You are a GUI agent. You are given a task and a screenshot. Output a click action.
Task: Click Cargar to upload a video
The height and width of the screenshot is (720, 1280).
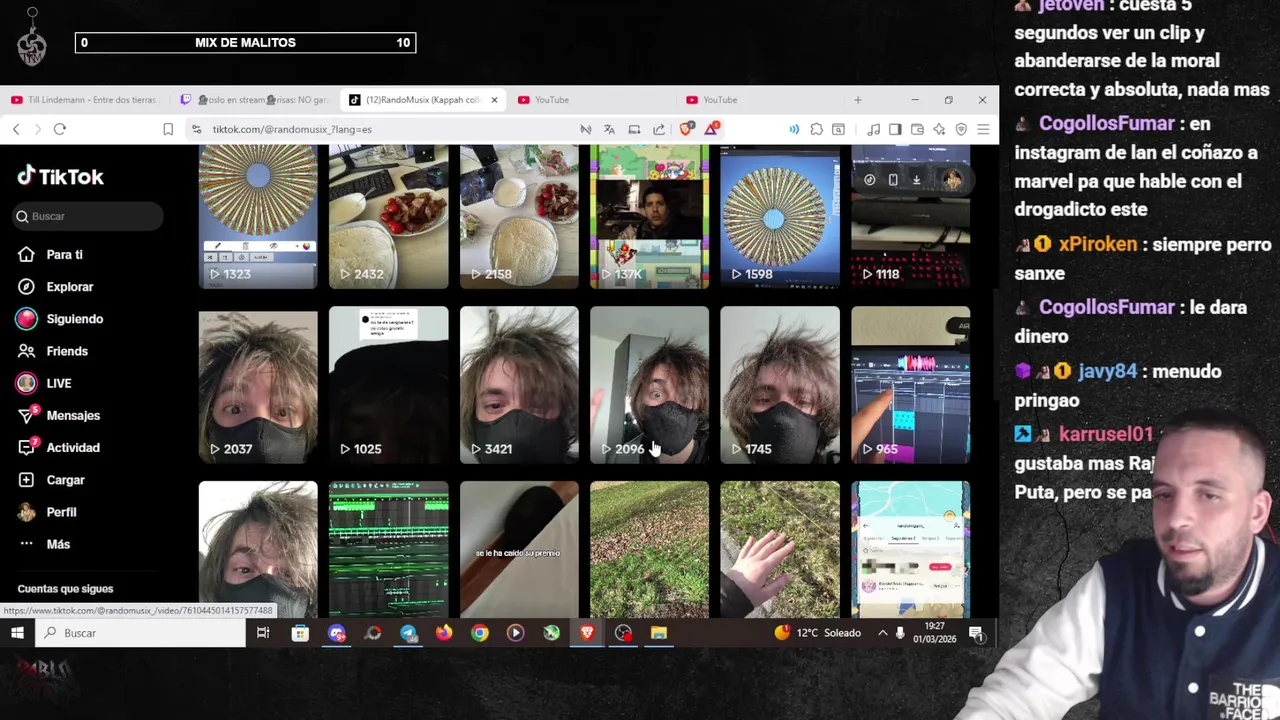[x=51, y=480]
